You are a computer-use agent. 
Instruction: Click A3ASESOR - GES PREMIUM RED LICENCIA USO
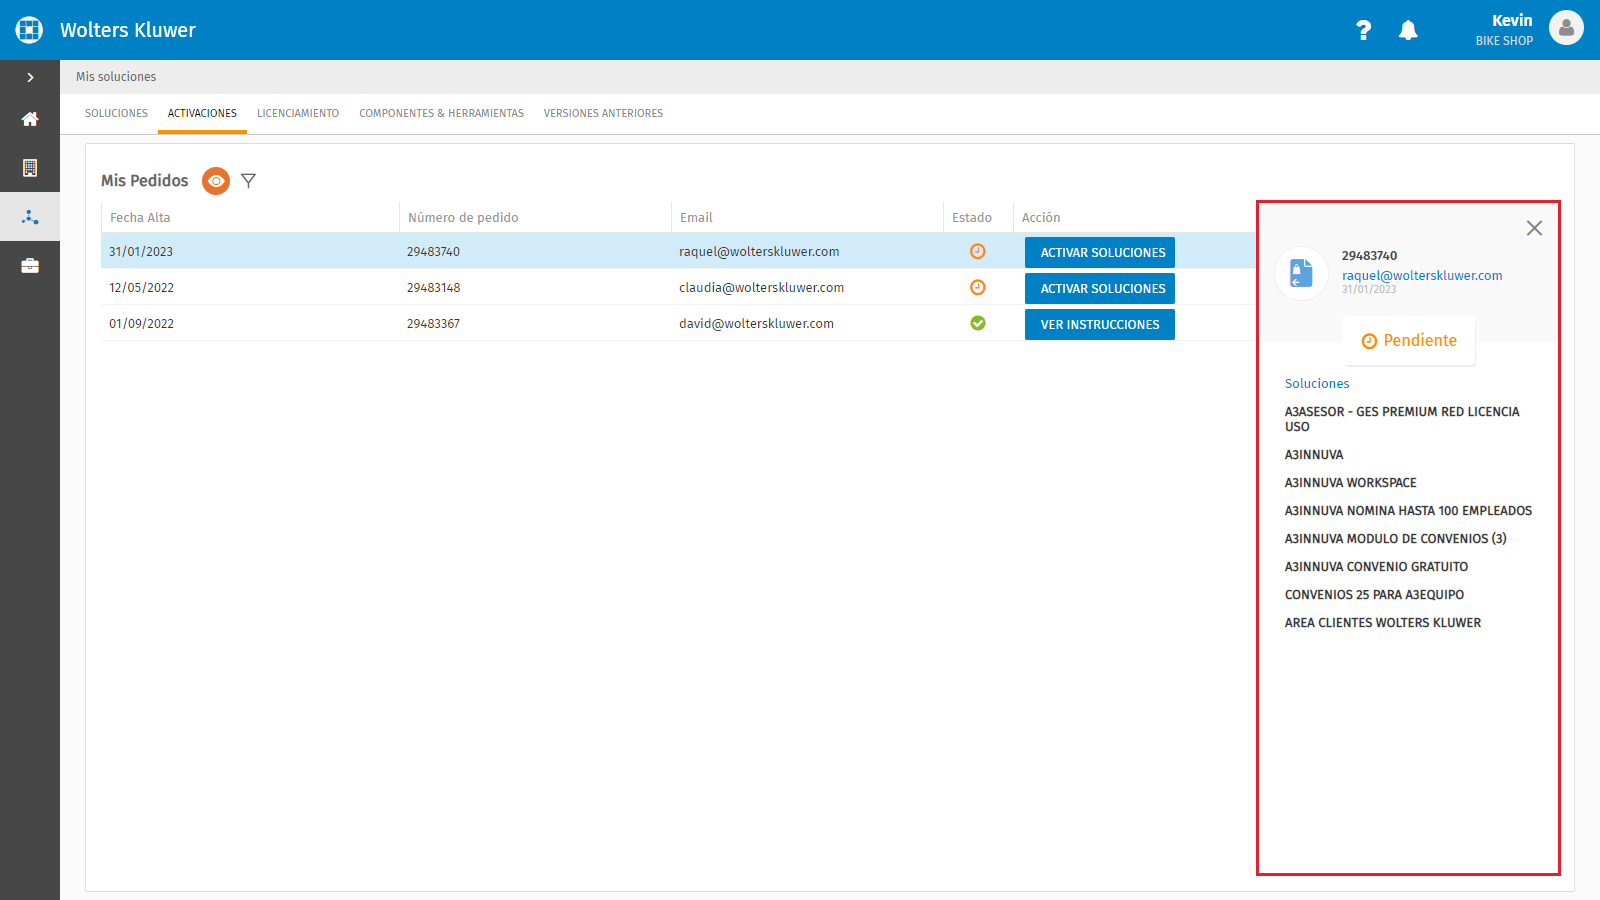coord(1402,419)
